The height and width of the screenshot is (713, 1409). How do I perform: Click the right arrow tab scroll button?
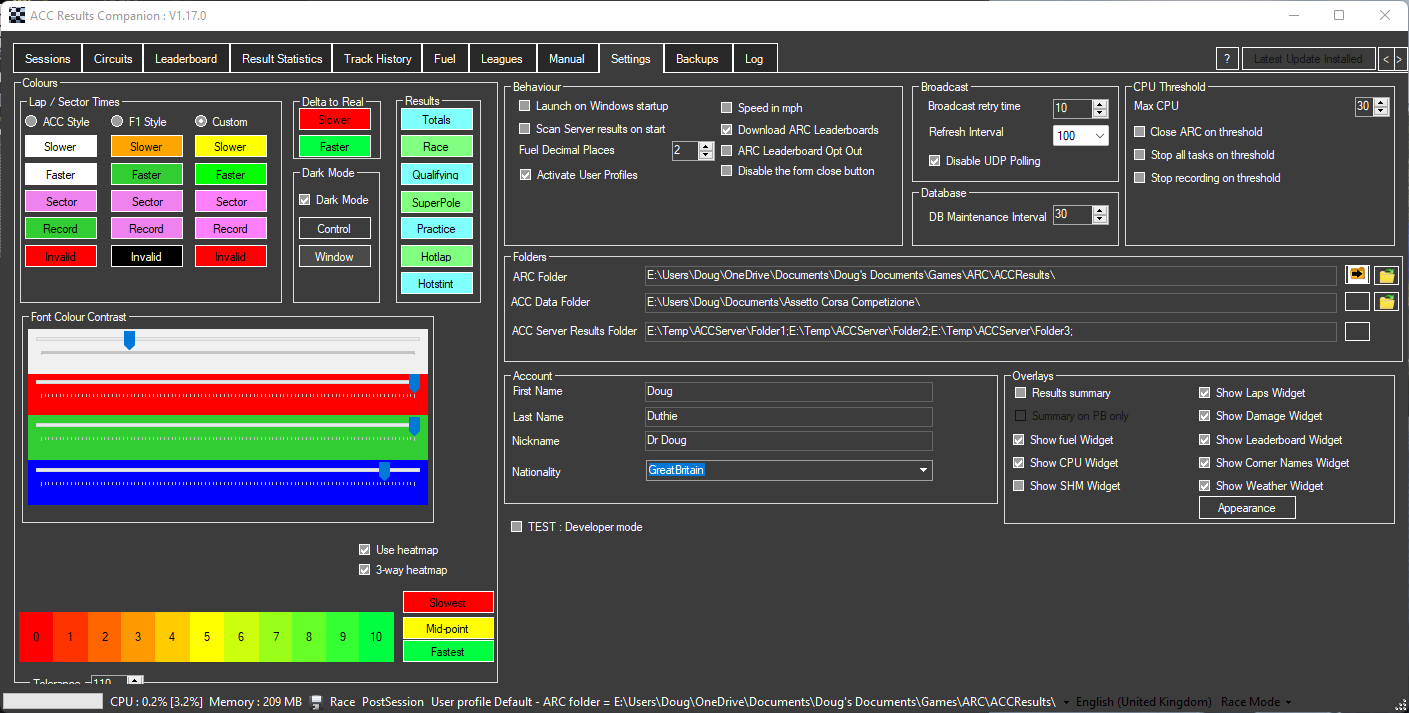tap(1400, 59)
